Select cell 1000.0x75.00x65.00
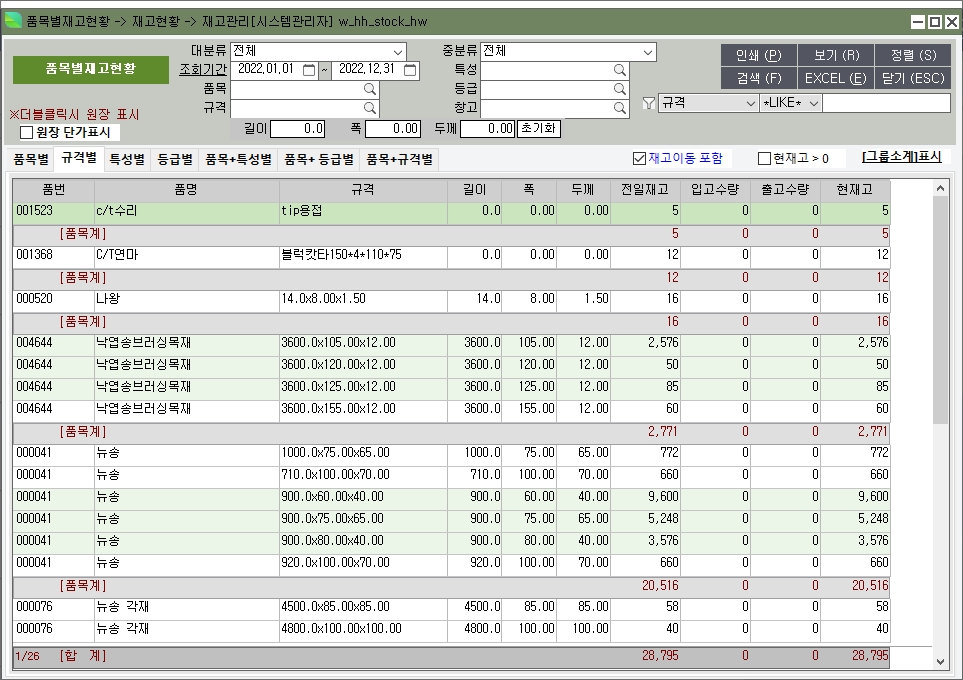This screenshot has height=680, width=963. (363, 453)
